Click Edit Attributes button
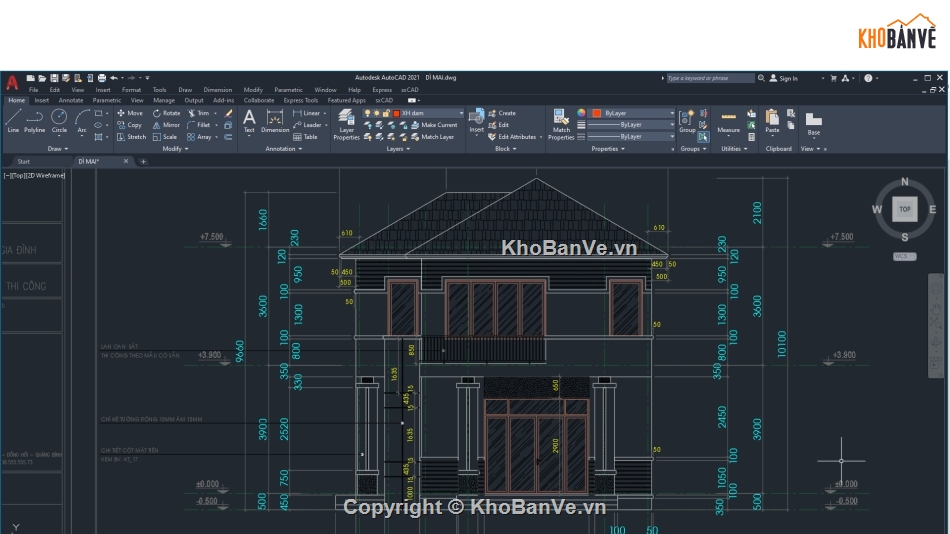The image size is (950, 534). point(512,137)
